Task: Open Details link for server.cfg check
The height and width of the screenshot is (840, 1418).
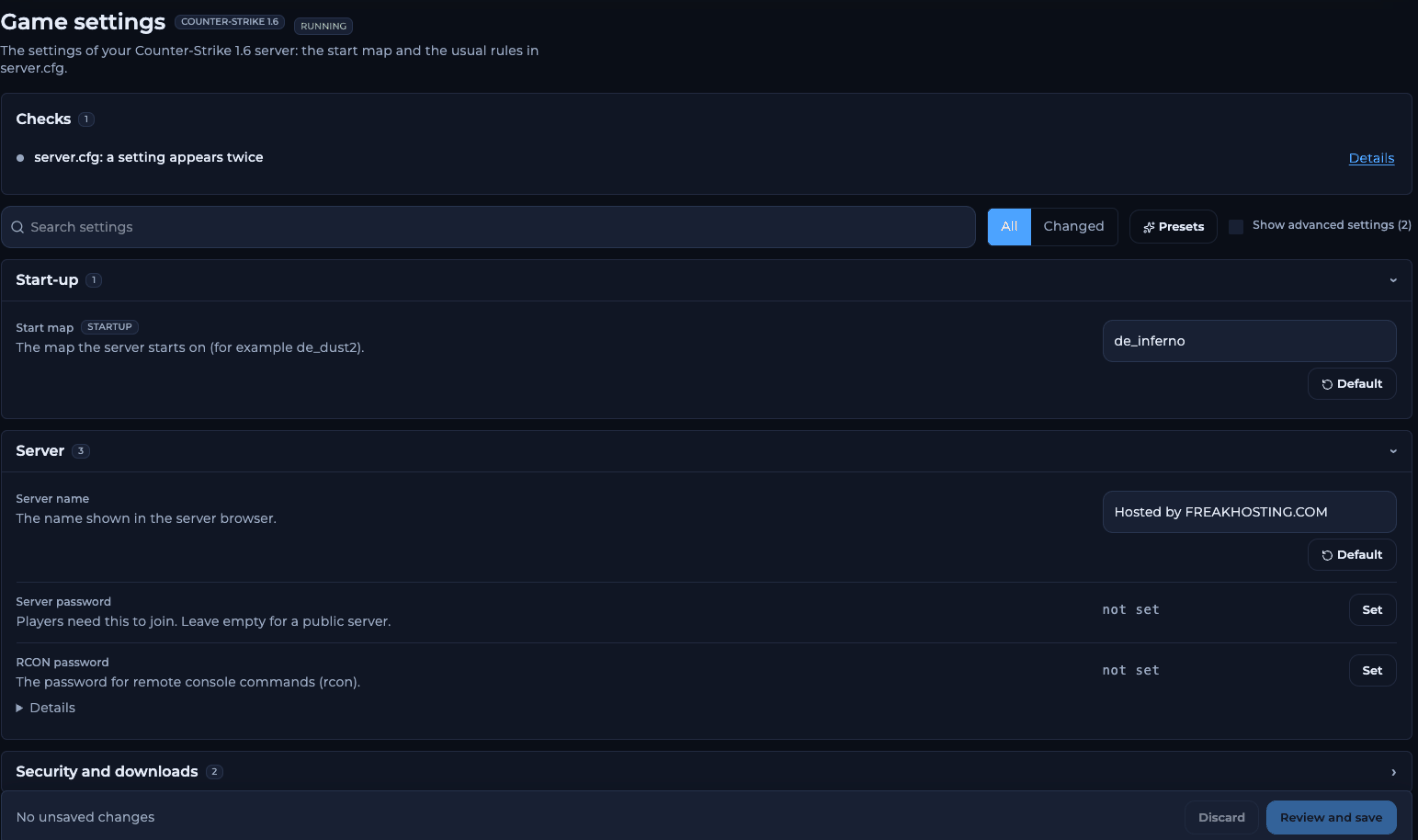Action: (1371, 158)
